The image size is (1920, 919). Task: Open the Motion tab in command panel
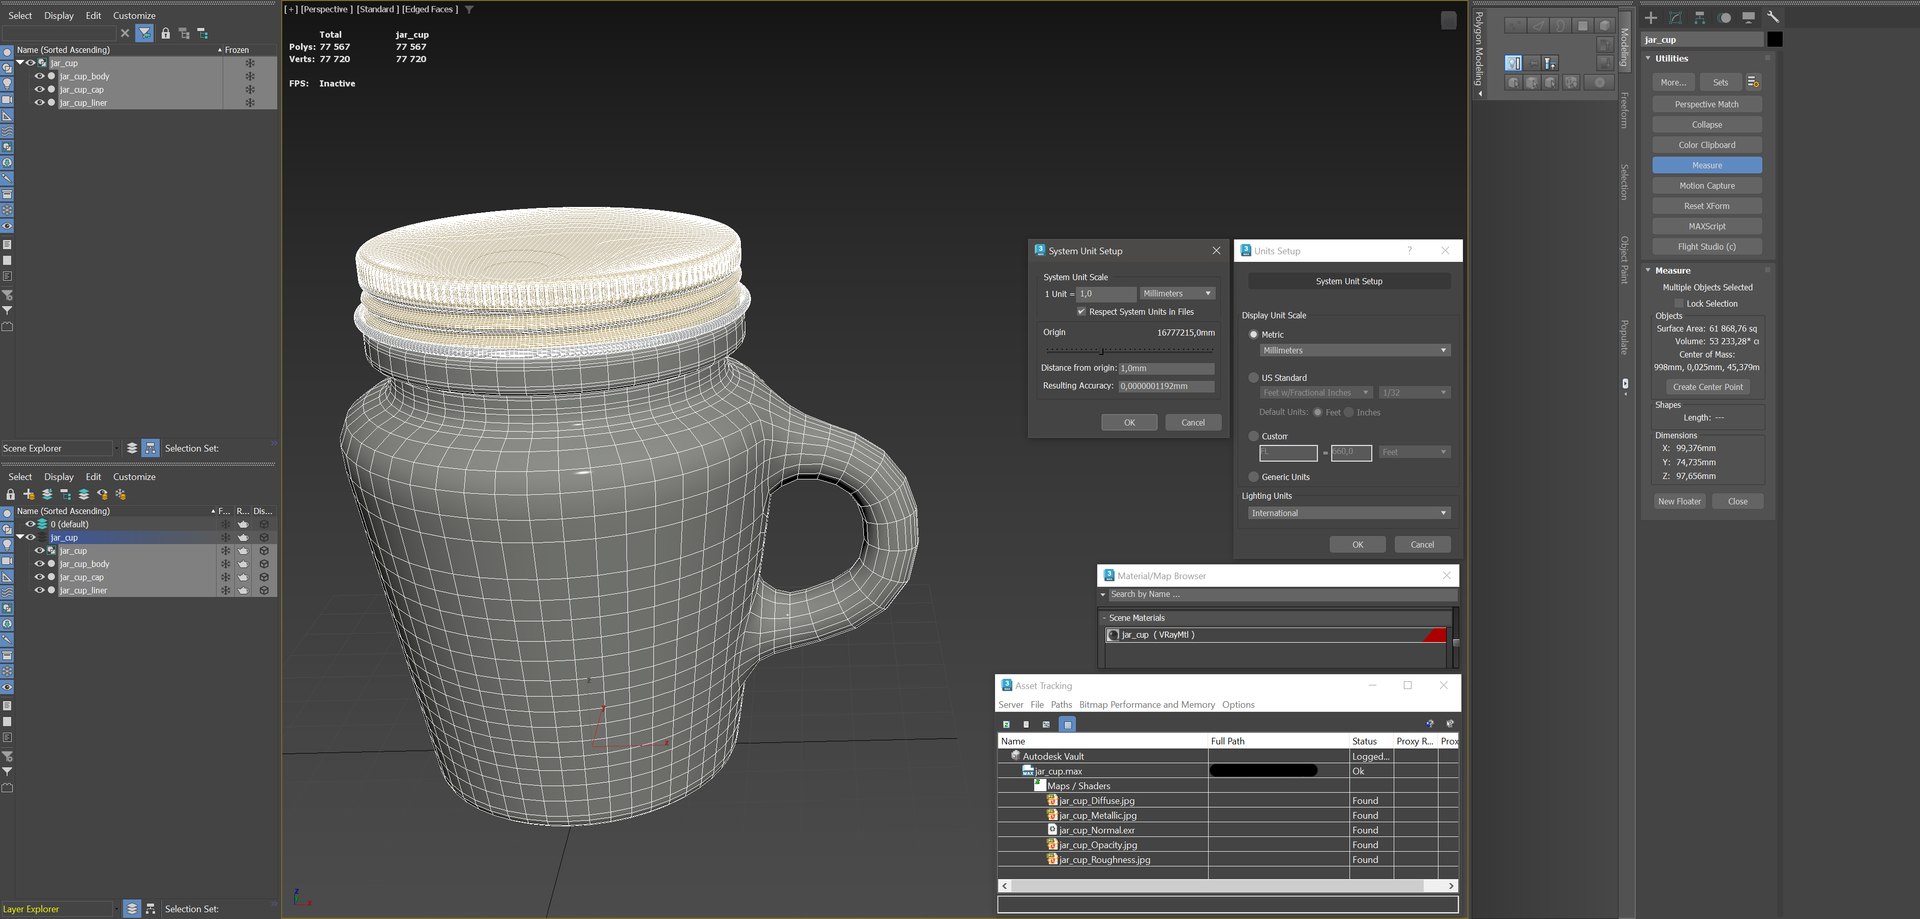(1724, 17)
